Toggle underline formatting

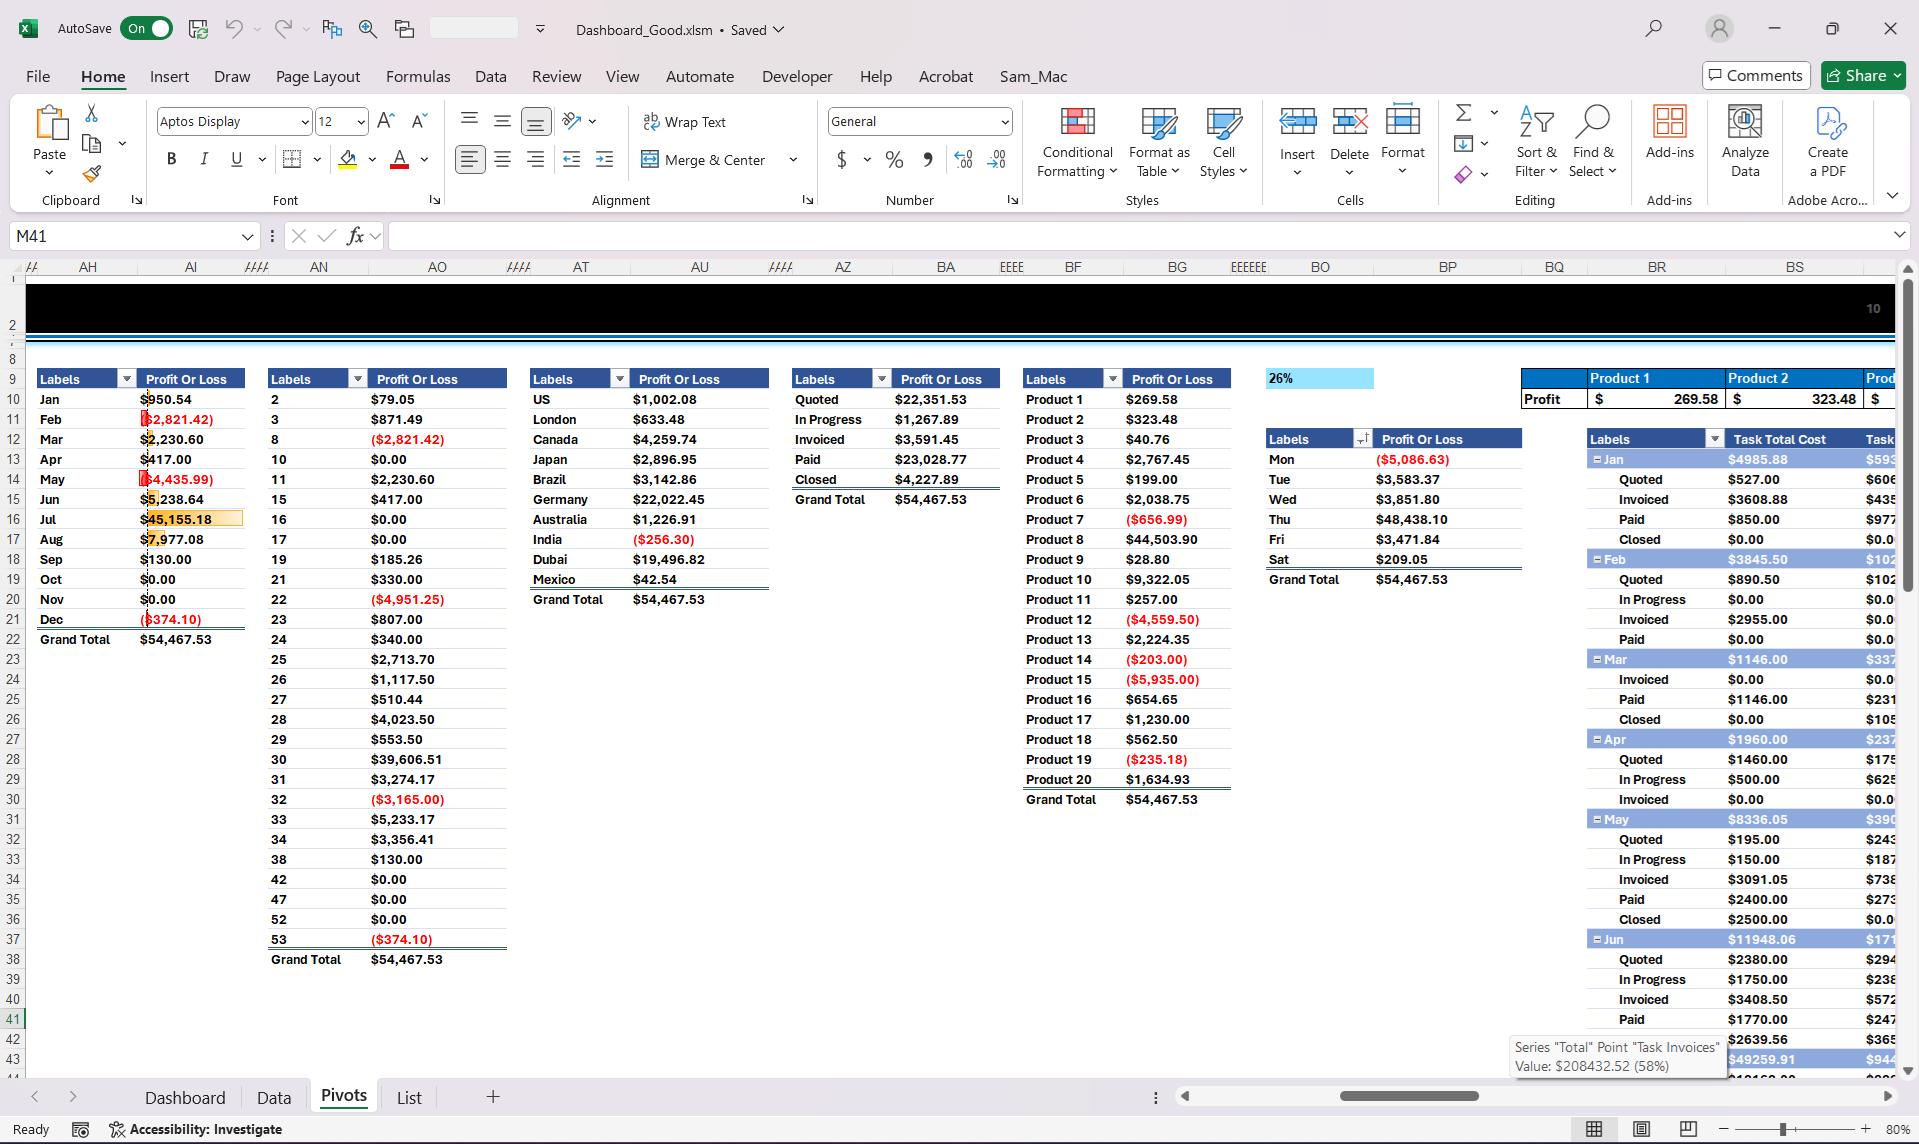(x=236, y=159)
